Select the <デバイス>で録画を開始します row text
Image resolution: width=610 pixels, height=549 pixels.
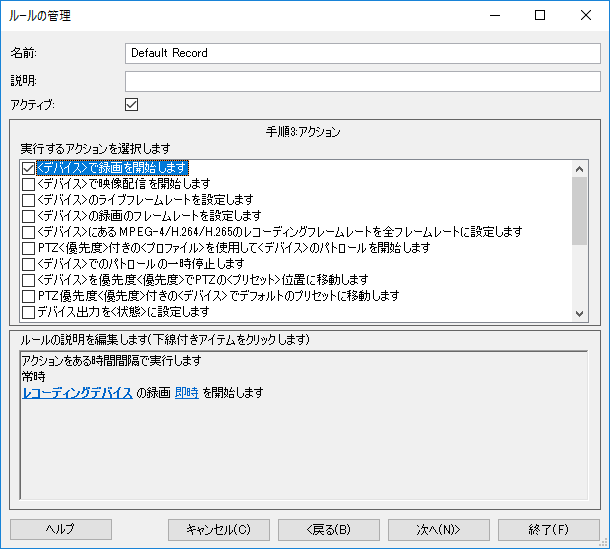click(x=112, y=168)
